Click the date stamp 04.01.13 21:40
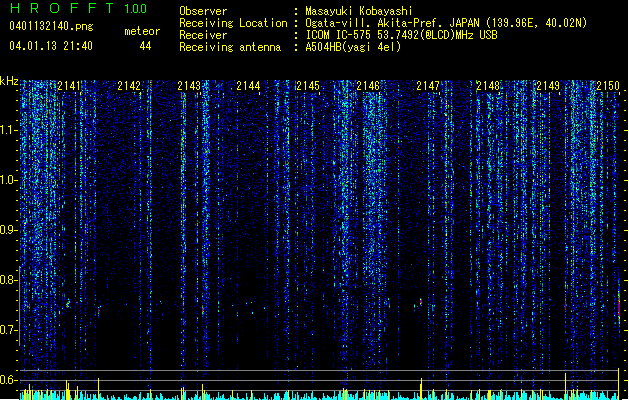This screenshot has height=400, width=629. click(51, 46)
